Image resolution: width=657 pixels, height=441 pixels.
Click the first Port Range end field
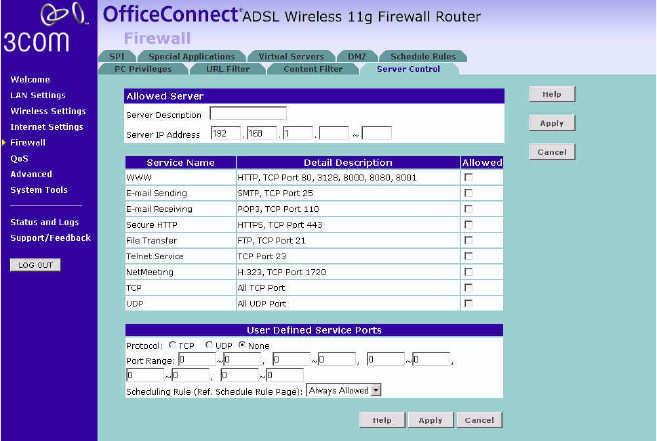242,359
